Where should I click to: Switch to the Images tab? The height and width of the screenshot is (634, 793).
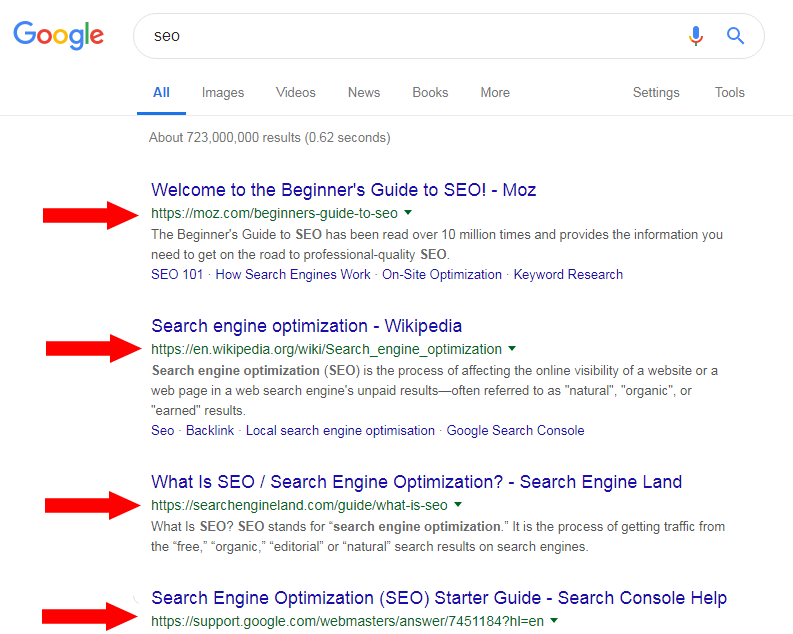tap(223, 93)
